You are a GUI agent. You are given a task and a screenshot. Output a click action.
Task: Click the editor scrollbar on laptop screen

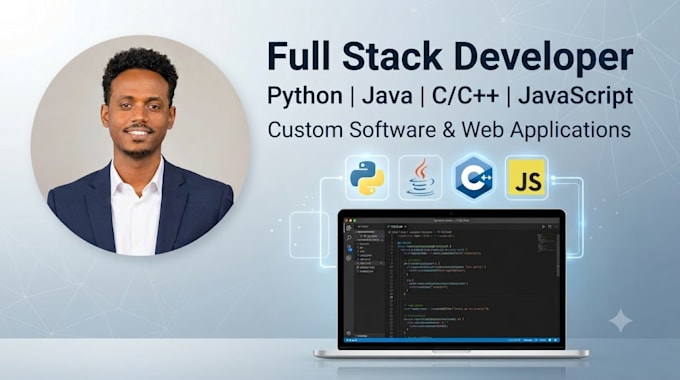click(x=558, y=254)
